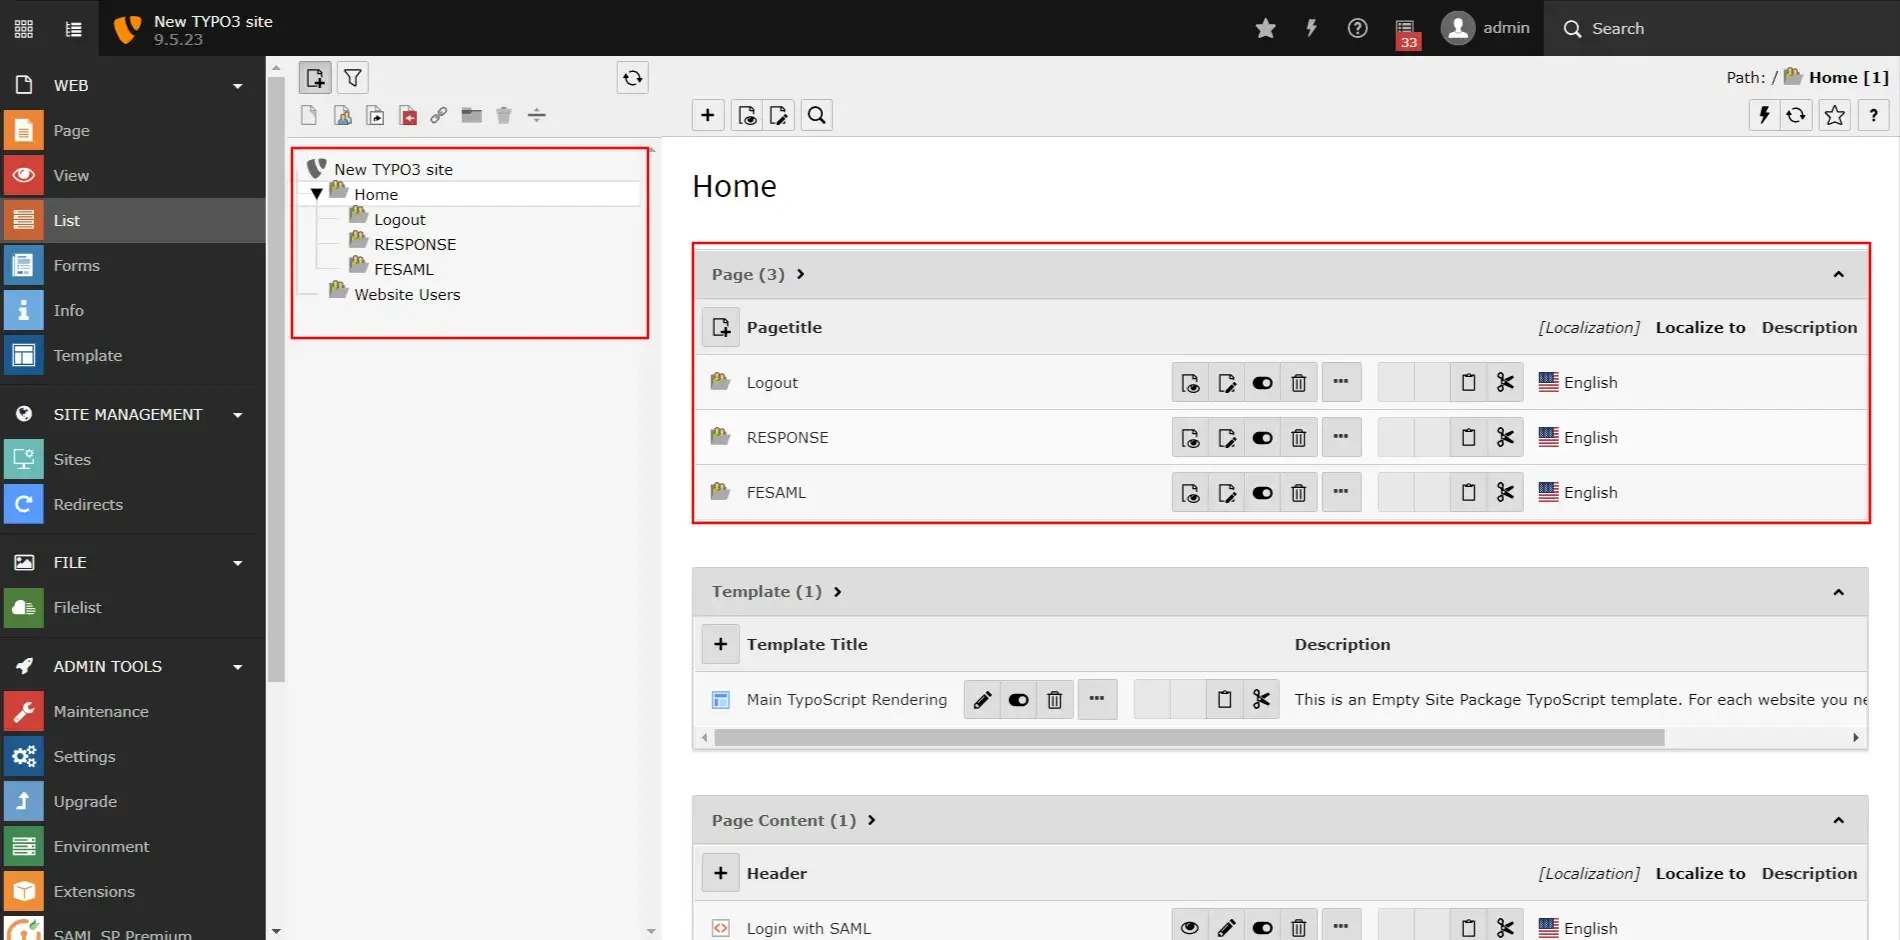Image resolution: width=1900 pixels, height=940 pixels.
Task: Open the Extensions module
Action: click(133, 891)
